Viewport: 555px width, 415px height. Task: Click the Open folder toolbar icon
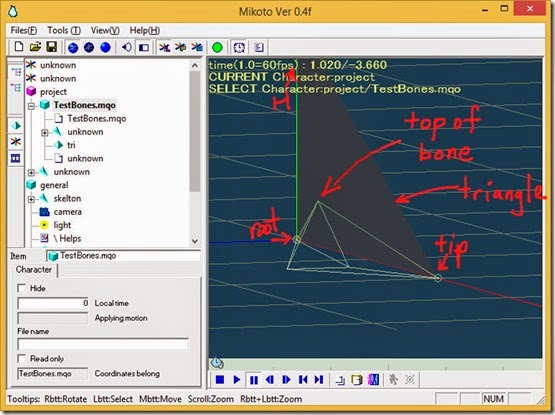tap(35, 47)
